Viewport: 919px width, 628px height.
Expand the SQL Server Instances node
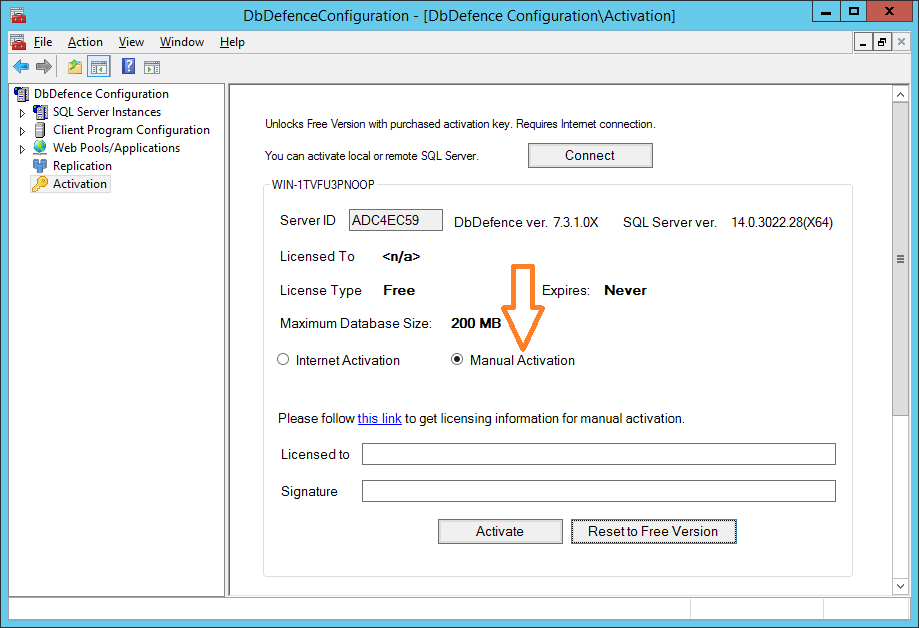(x=23, y=113)
